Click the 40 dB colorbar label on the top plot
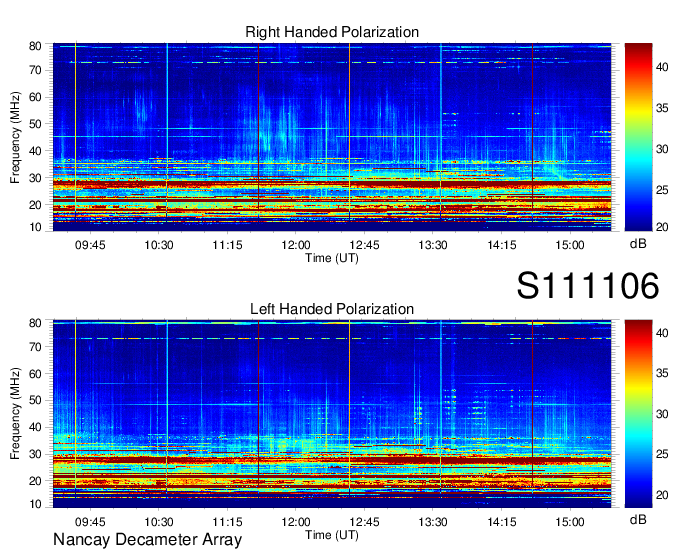Screen dimensions: 680x552 point(662,67)
